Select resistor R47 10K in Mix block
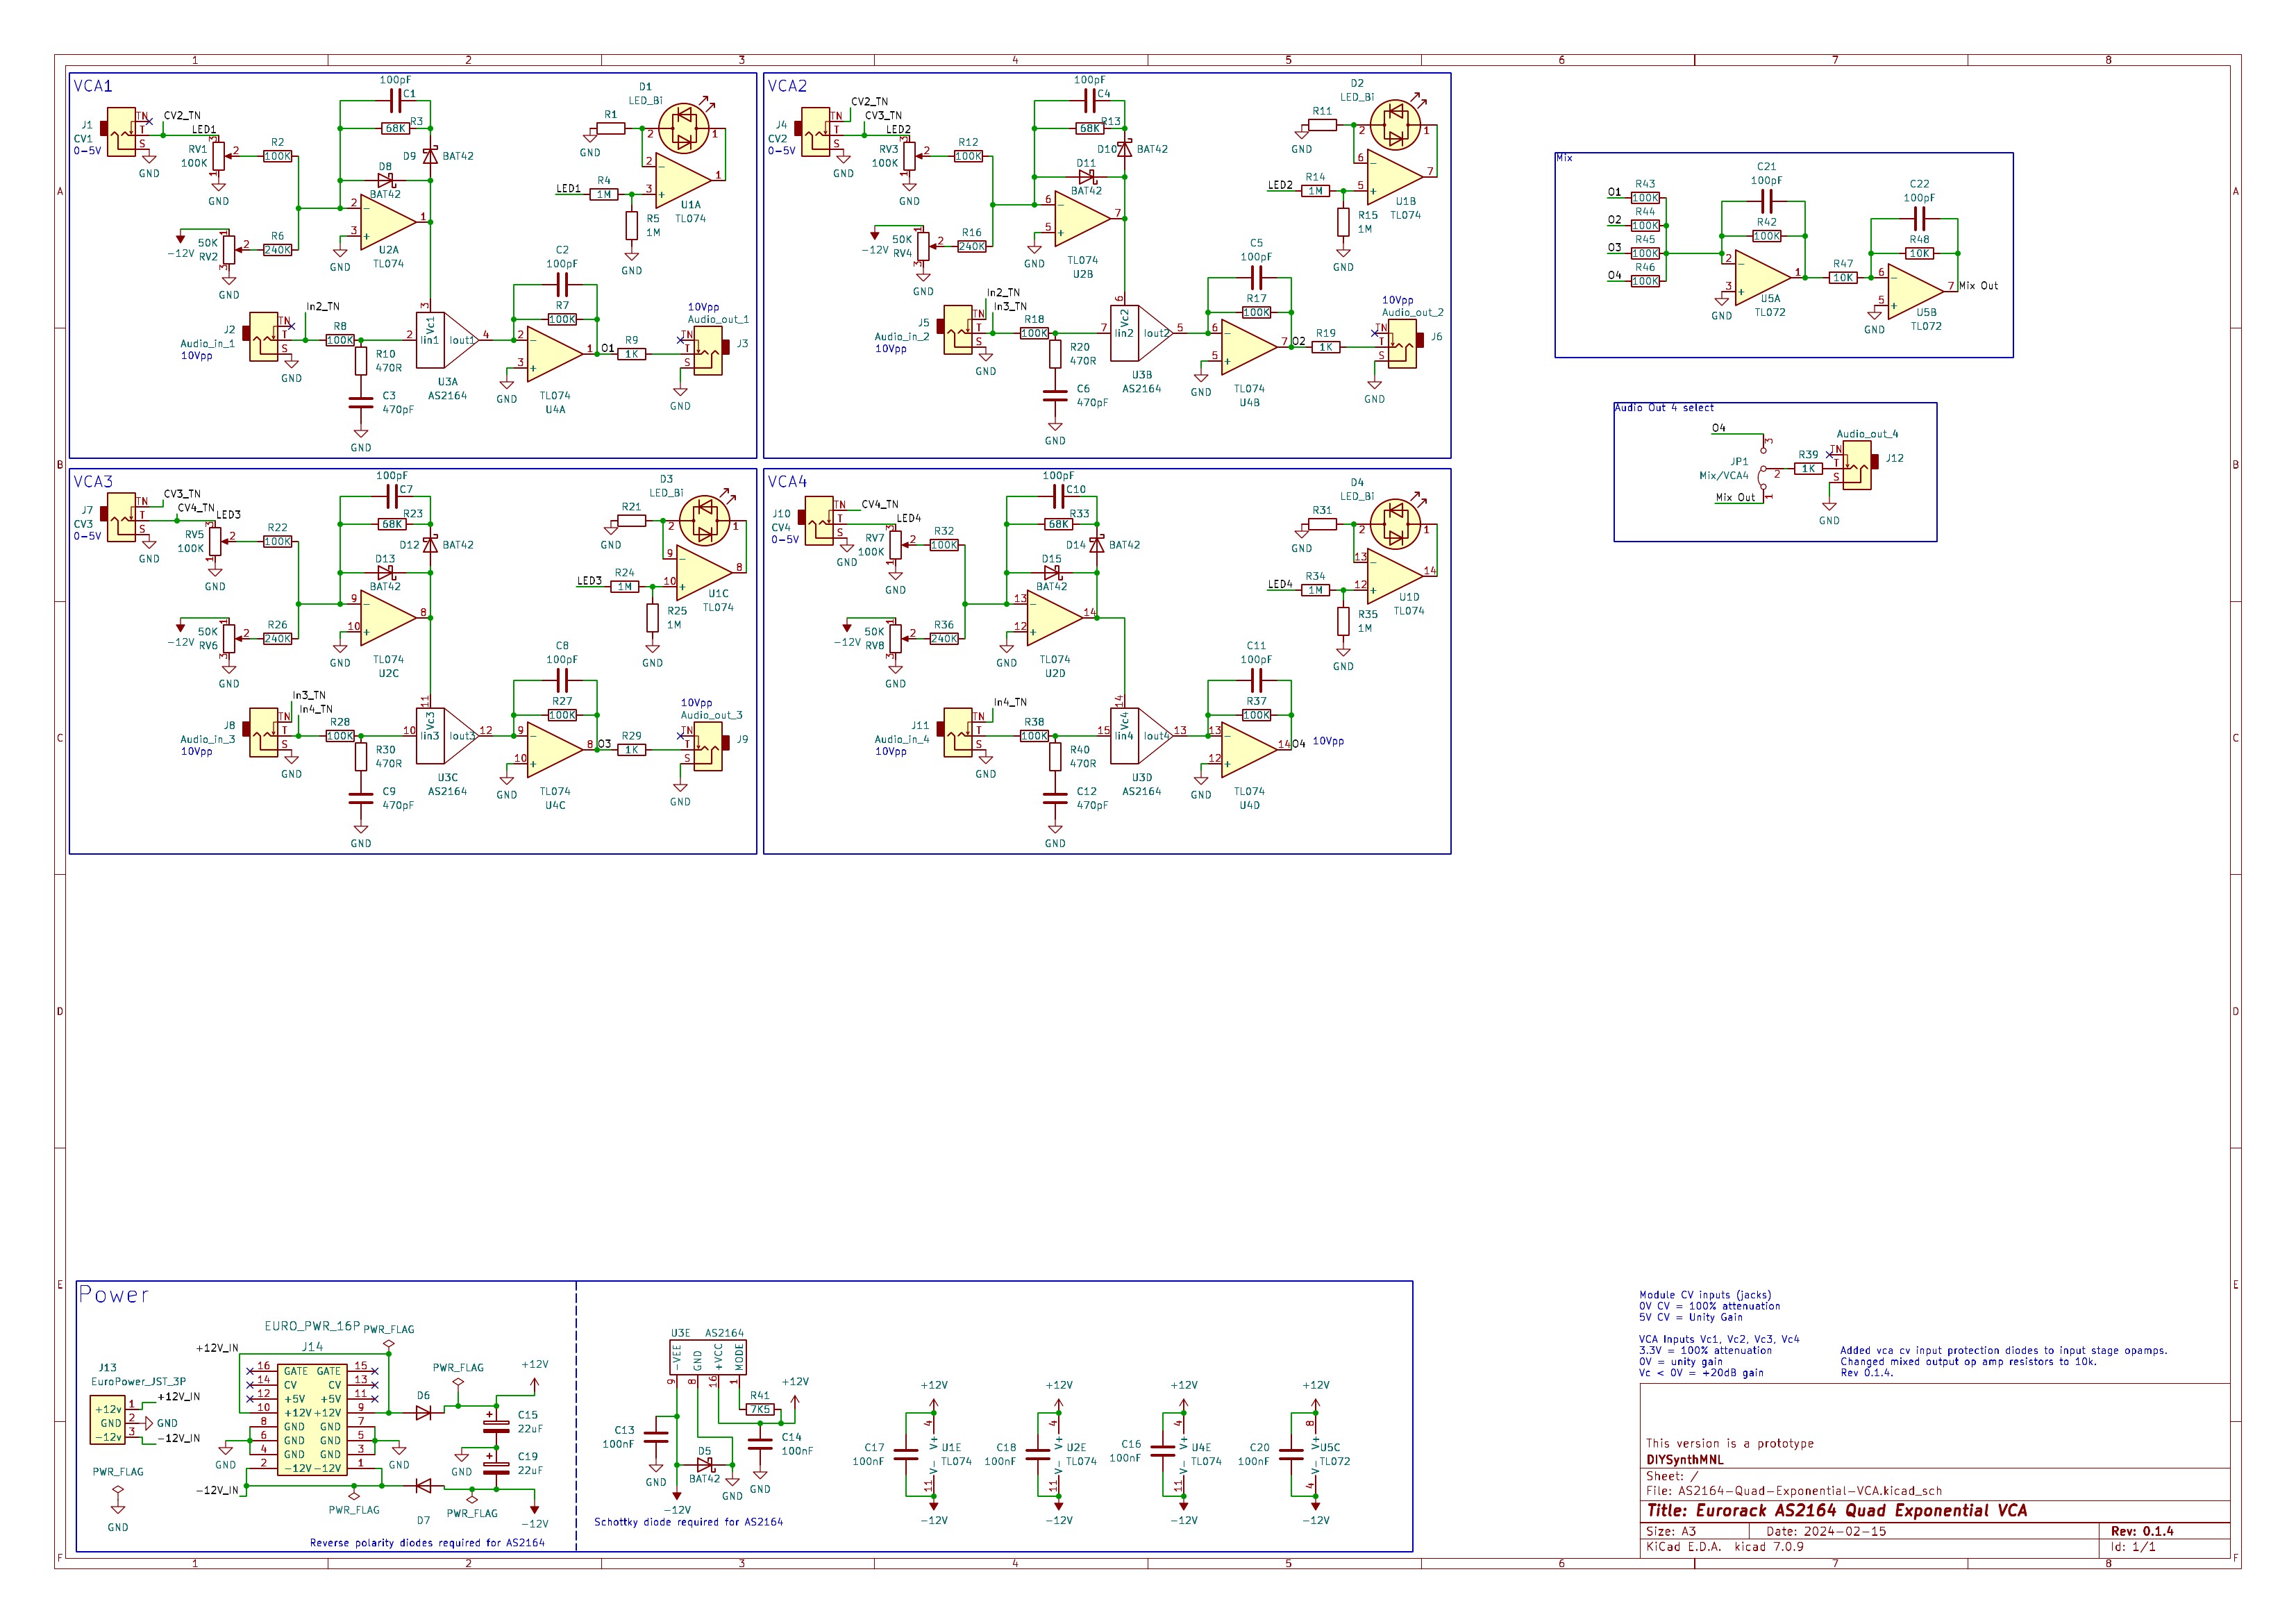This screenshot has width=2296, height=1624. pos(1843,278)
